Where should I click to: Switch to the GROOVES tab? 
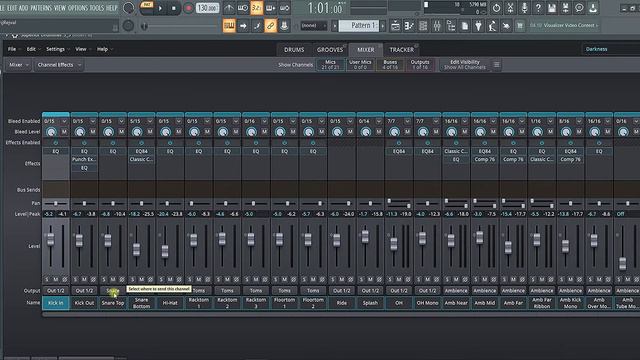point(330,50)
